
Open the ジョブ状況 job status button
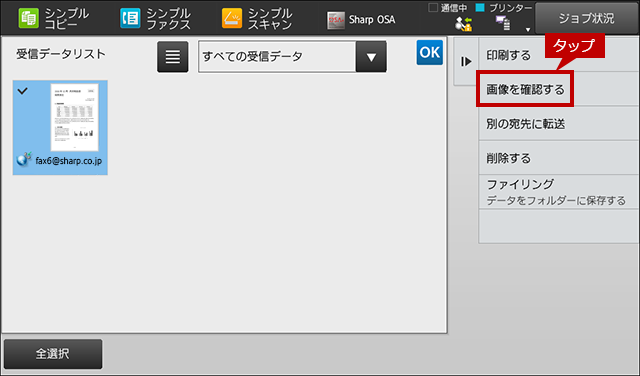pos(586,18)
